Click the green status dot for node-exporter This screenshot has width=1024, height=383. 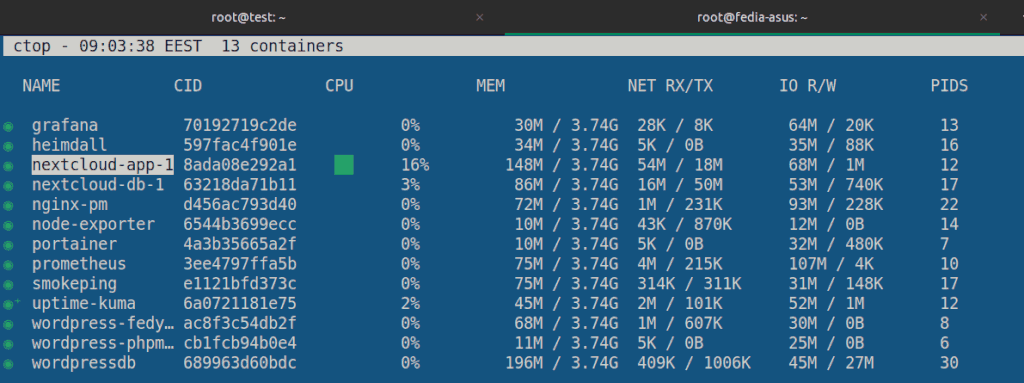8,225
